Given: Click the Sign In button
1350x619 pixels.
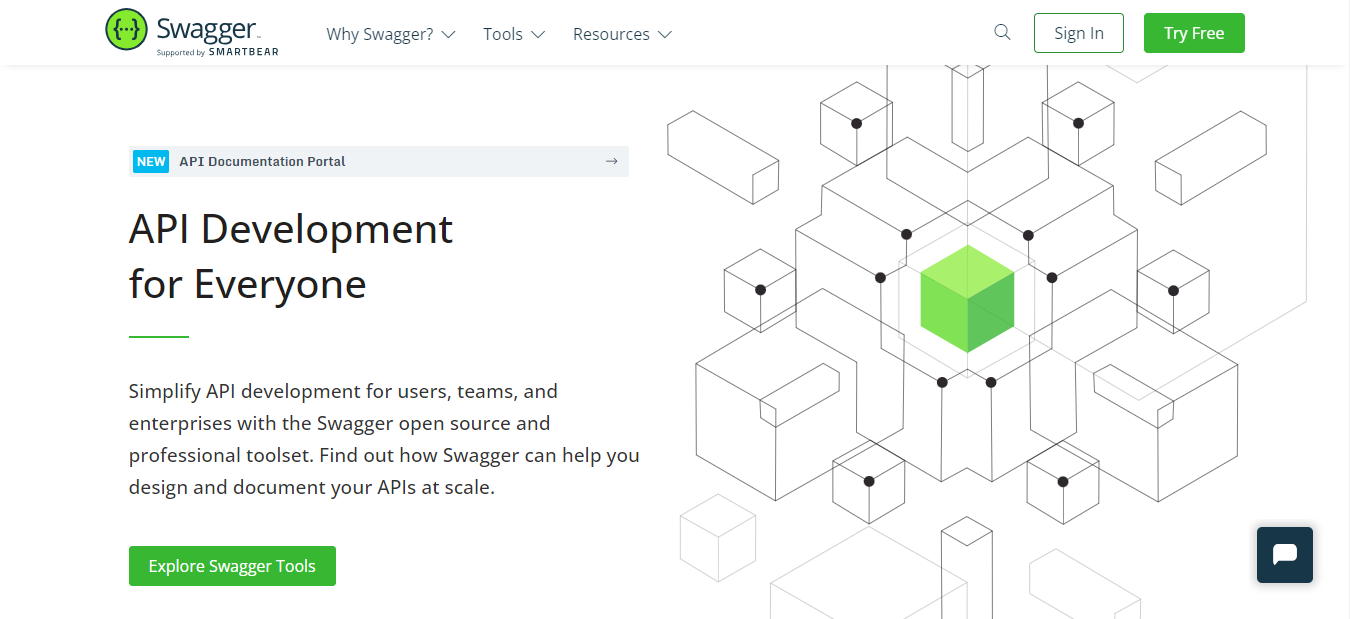Looking at the screenshot, I should pos(1078,32).
